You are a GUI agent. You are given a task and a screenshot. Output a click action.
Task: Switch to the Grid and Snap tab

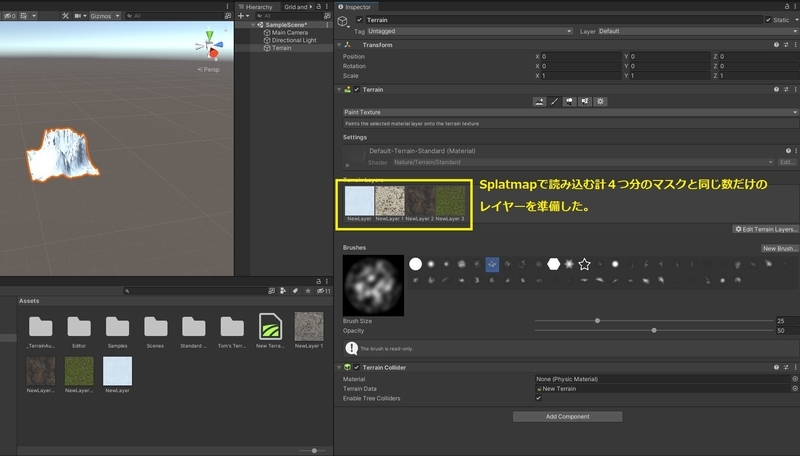click(x=298, y=7)
